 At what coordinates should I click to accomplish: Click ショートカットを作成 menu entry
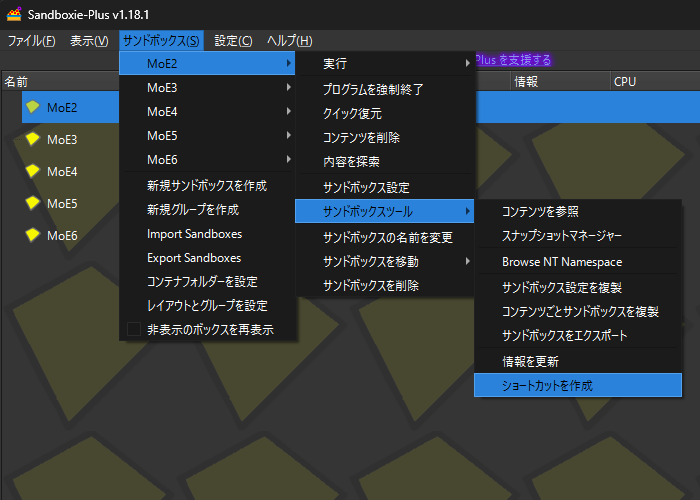pyautogui.click(x=578, y=385)
